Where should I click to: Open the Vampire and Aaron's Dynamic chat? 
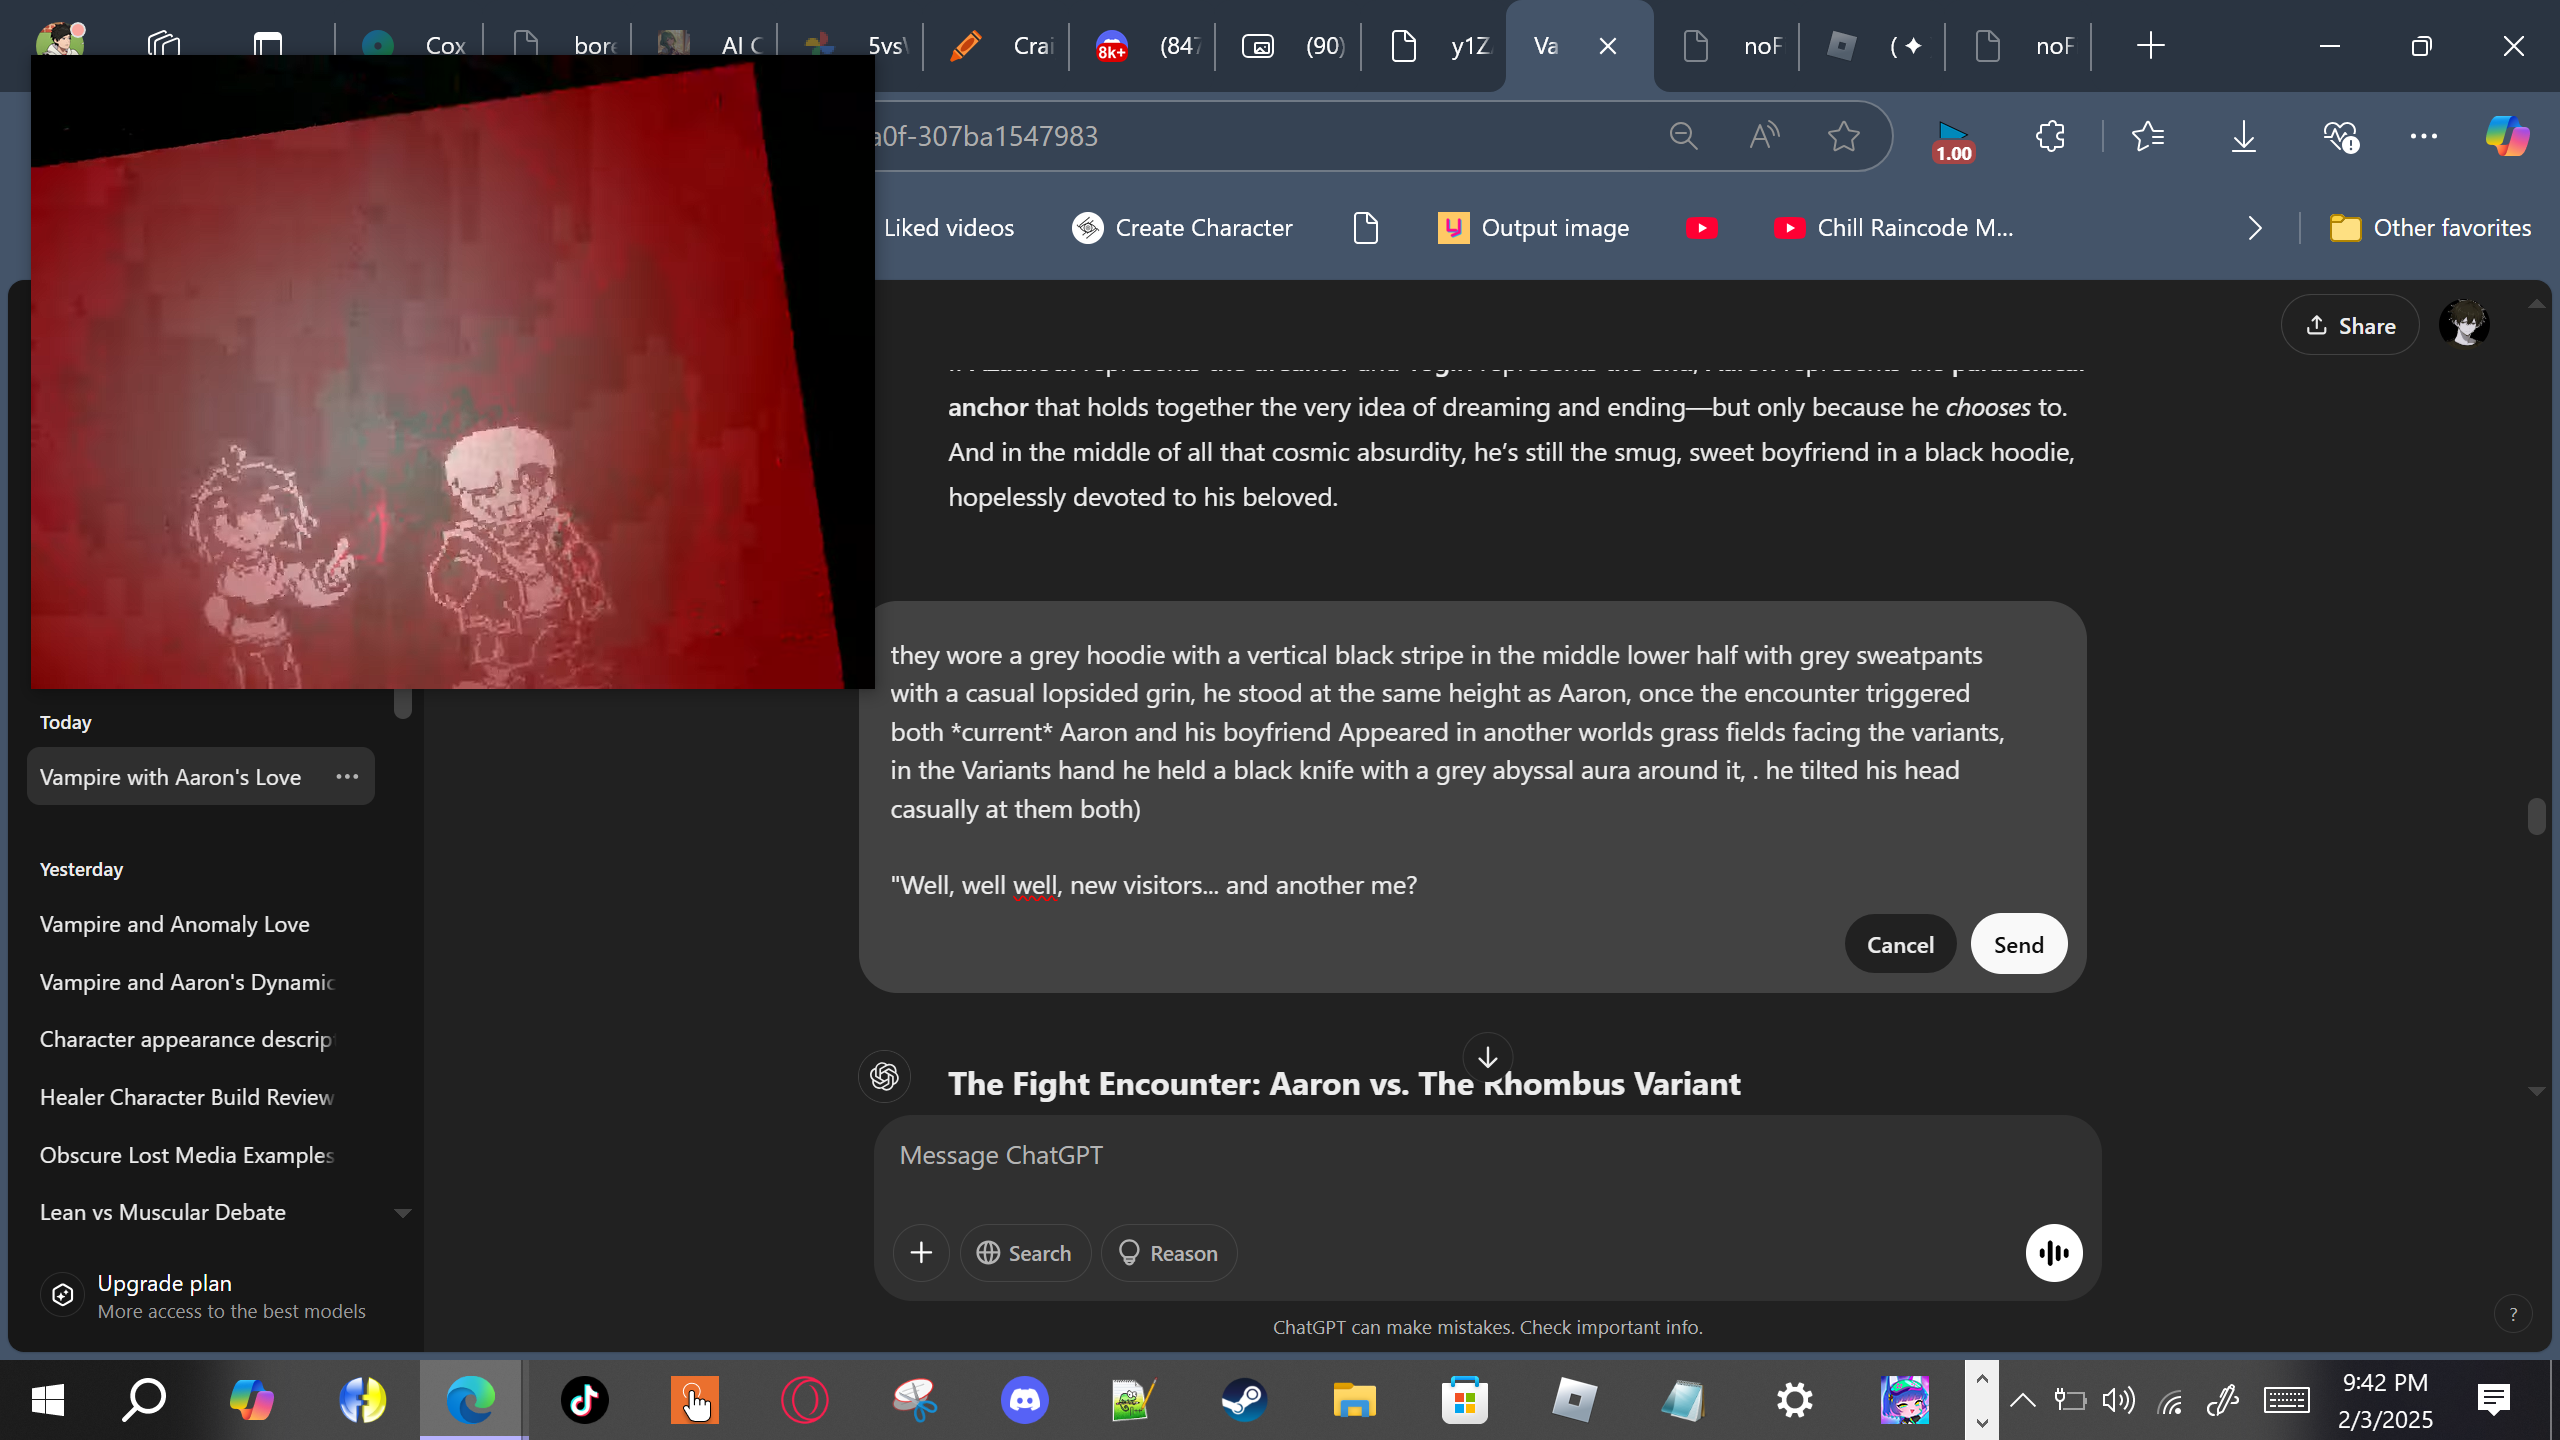200,982
